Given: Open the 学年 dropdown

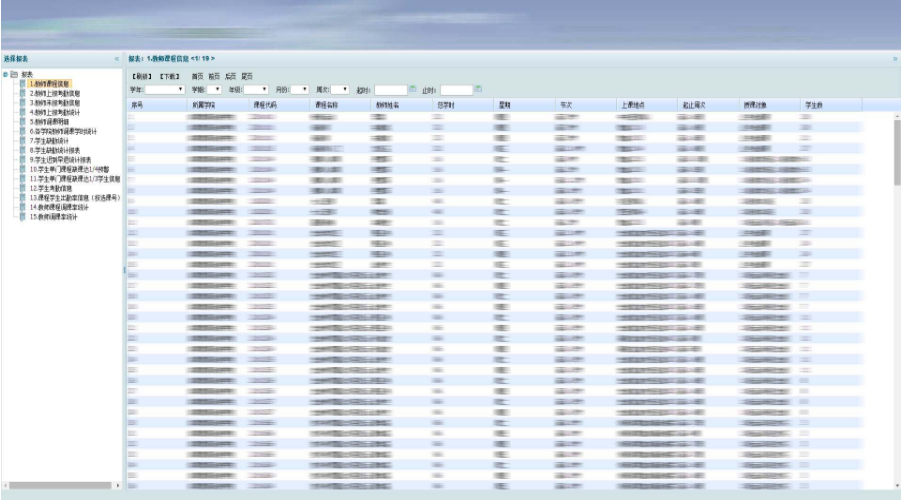Looking at the screenshot, I should click(x=165, y=89).
